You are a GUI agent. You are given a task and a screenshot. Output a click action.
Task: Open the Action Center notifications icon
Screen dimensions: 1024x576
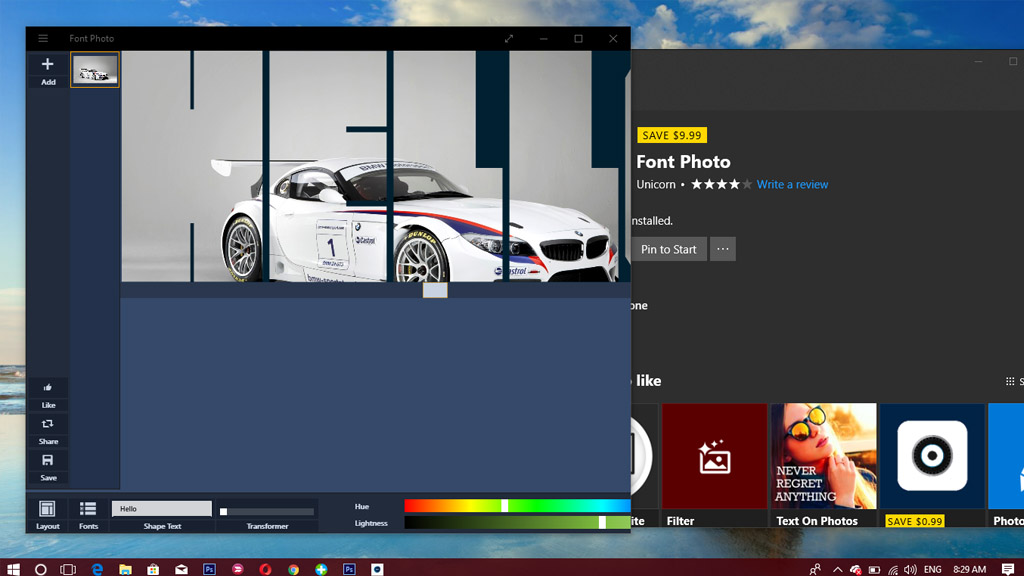click(1008, 569)
